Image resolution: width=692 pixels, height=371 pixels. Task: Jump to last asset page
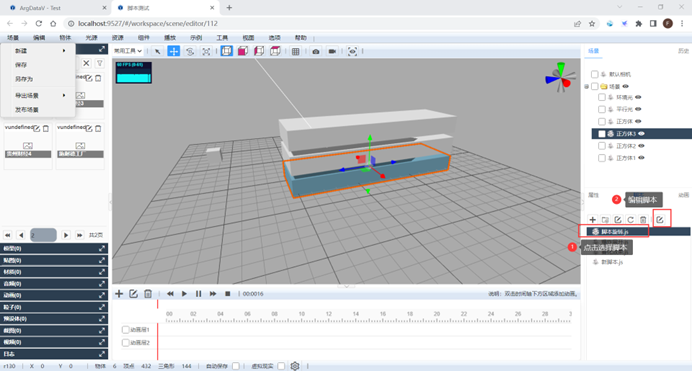click(80, 235)
